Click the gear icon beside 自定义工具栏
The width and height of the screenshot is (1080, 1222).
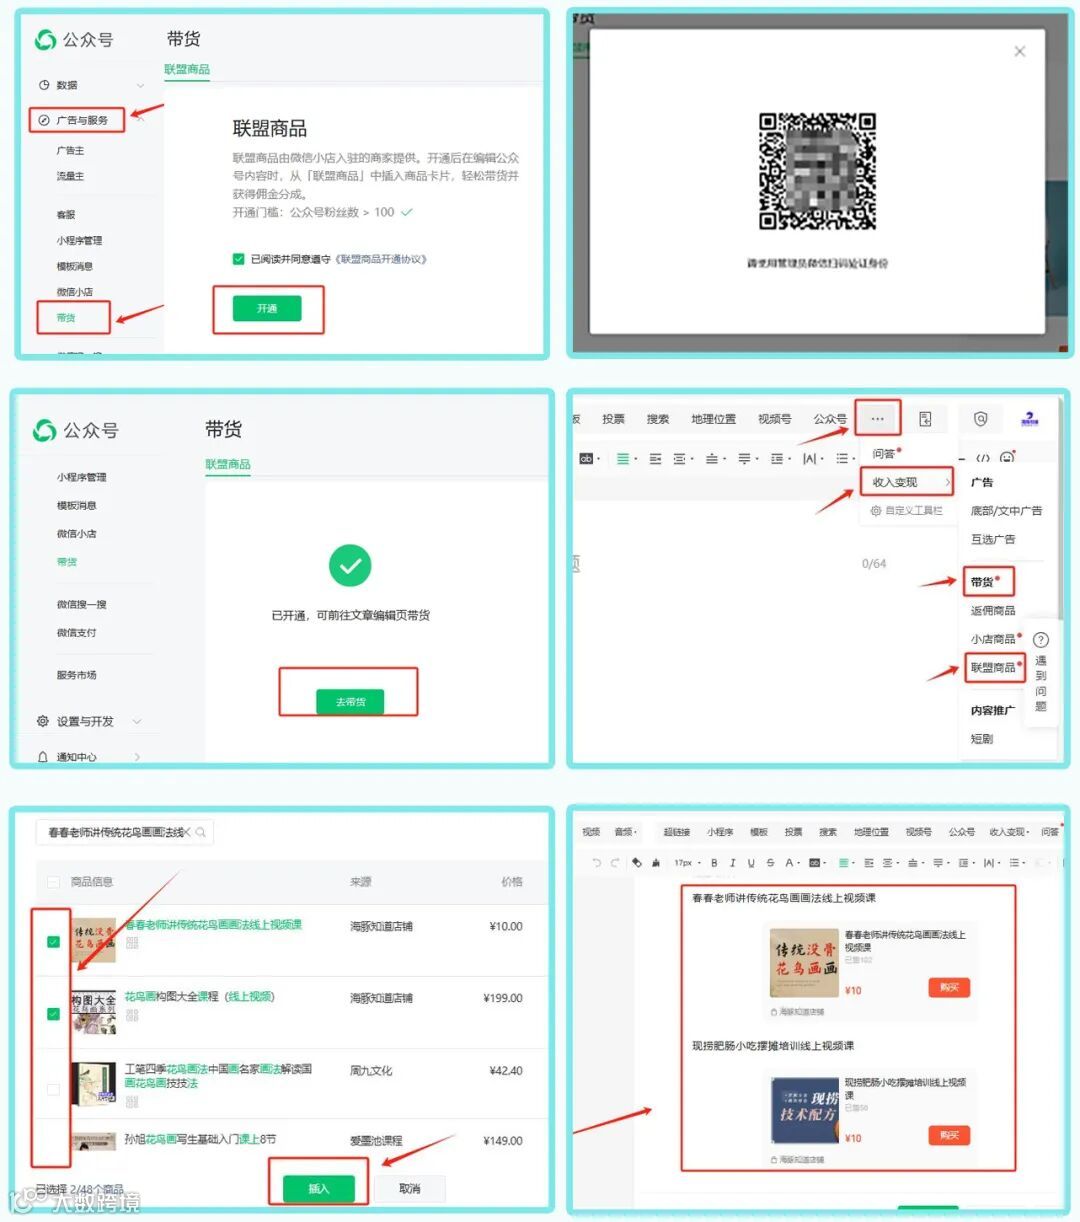coord(875,510)
